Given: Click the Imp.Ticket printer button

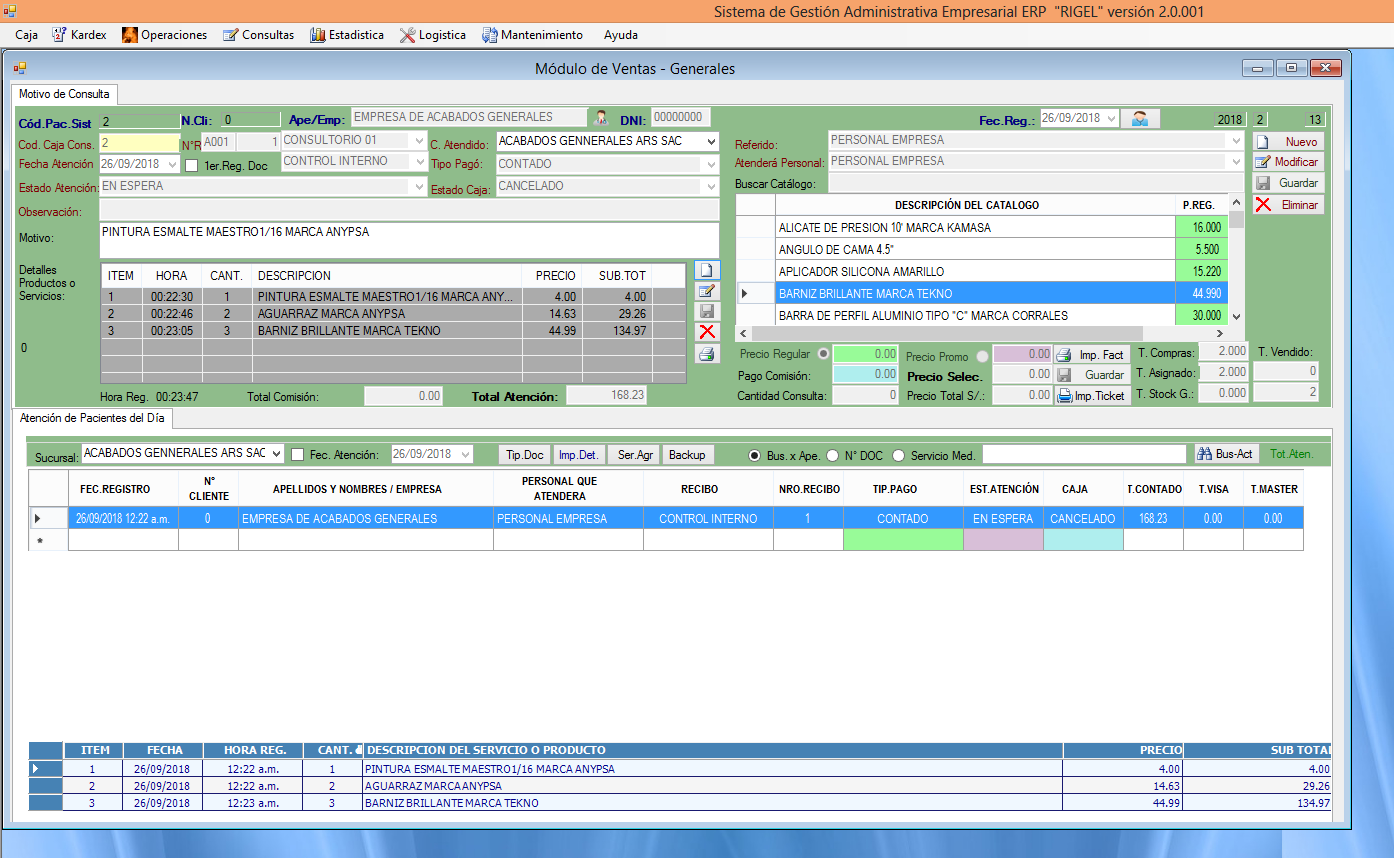Looking at the screenshot, I should pyautogui.click(x=1091, y=396).
